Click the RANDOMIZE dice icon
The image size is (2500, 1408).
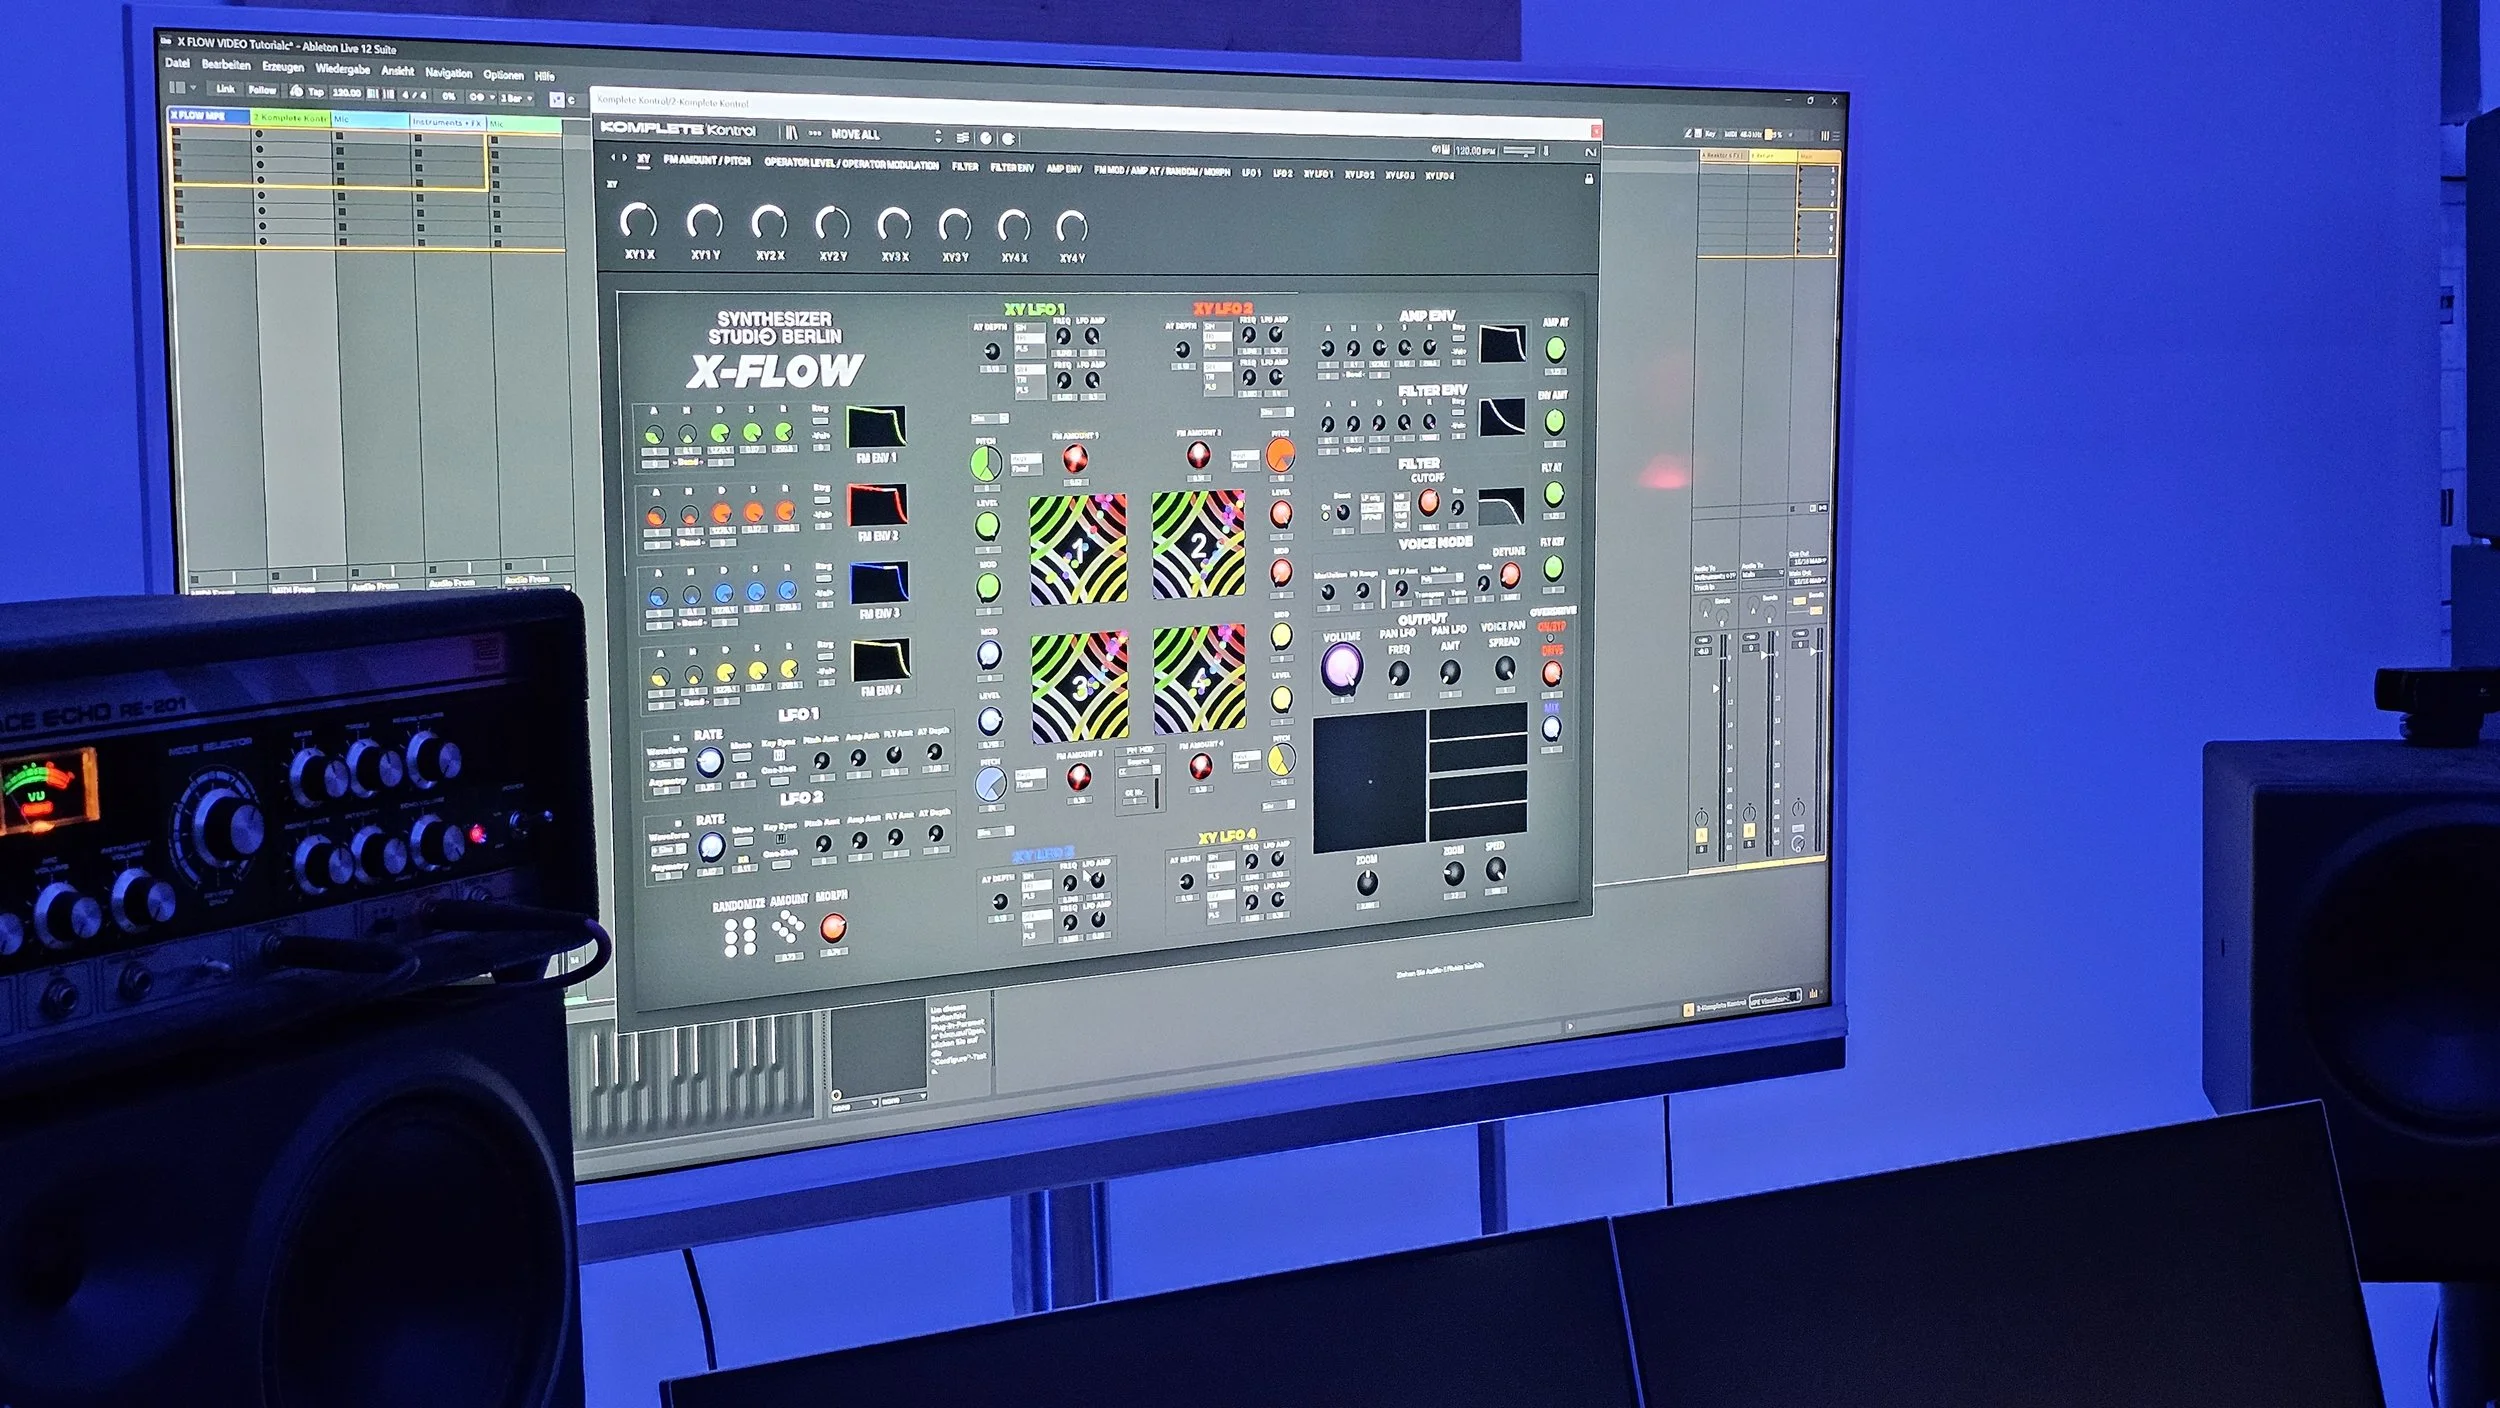(x=740, y=936)
